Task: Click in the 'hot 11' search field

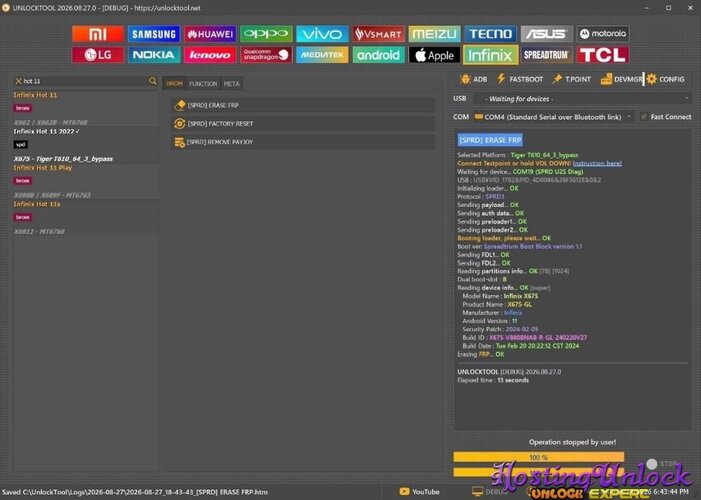Action: (85, 81)
